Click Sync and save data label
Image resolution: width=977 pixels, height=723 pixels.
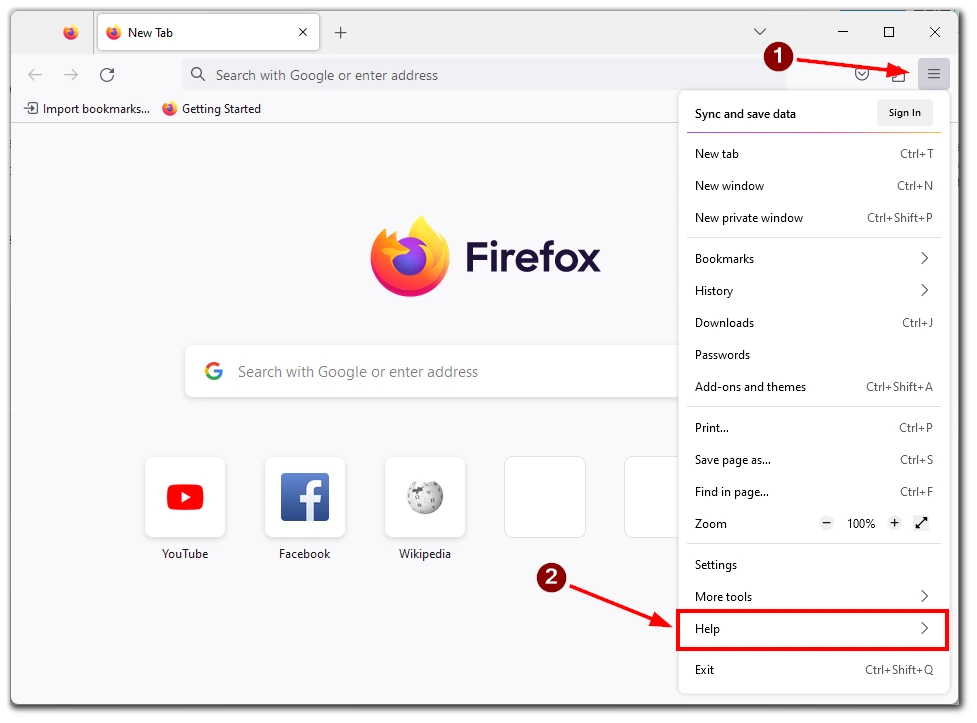tap(745, 114)
